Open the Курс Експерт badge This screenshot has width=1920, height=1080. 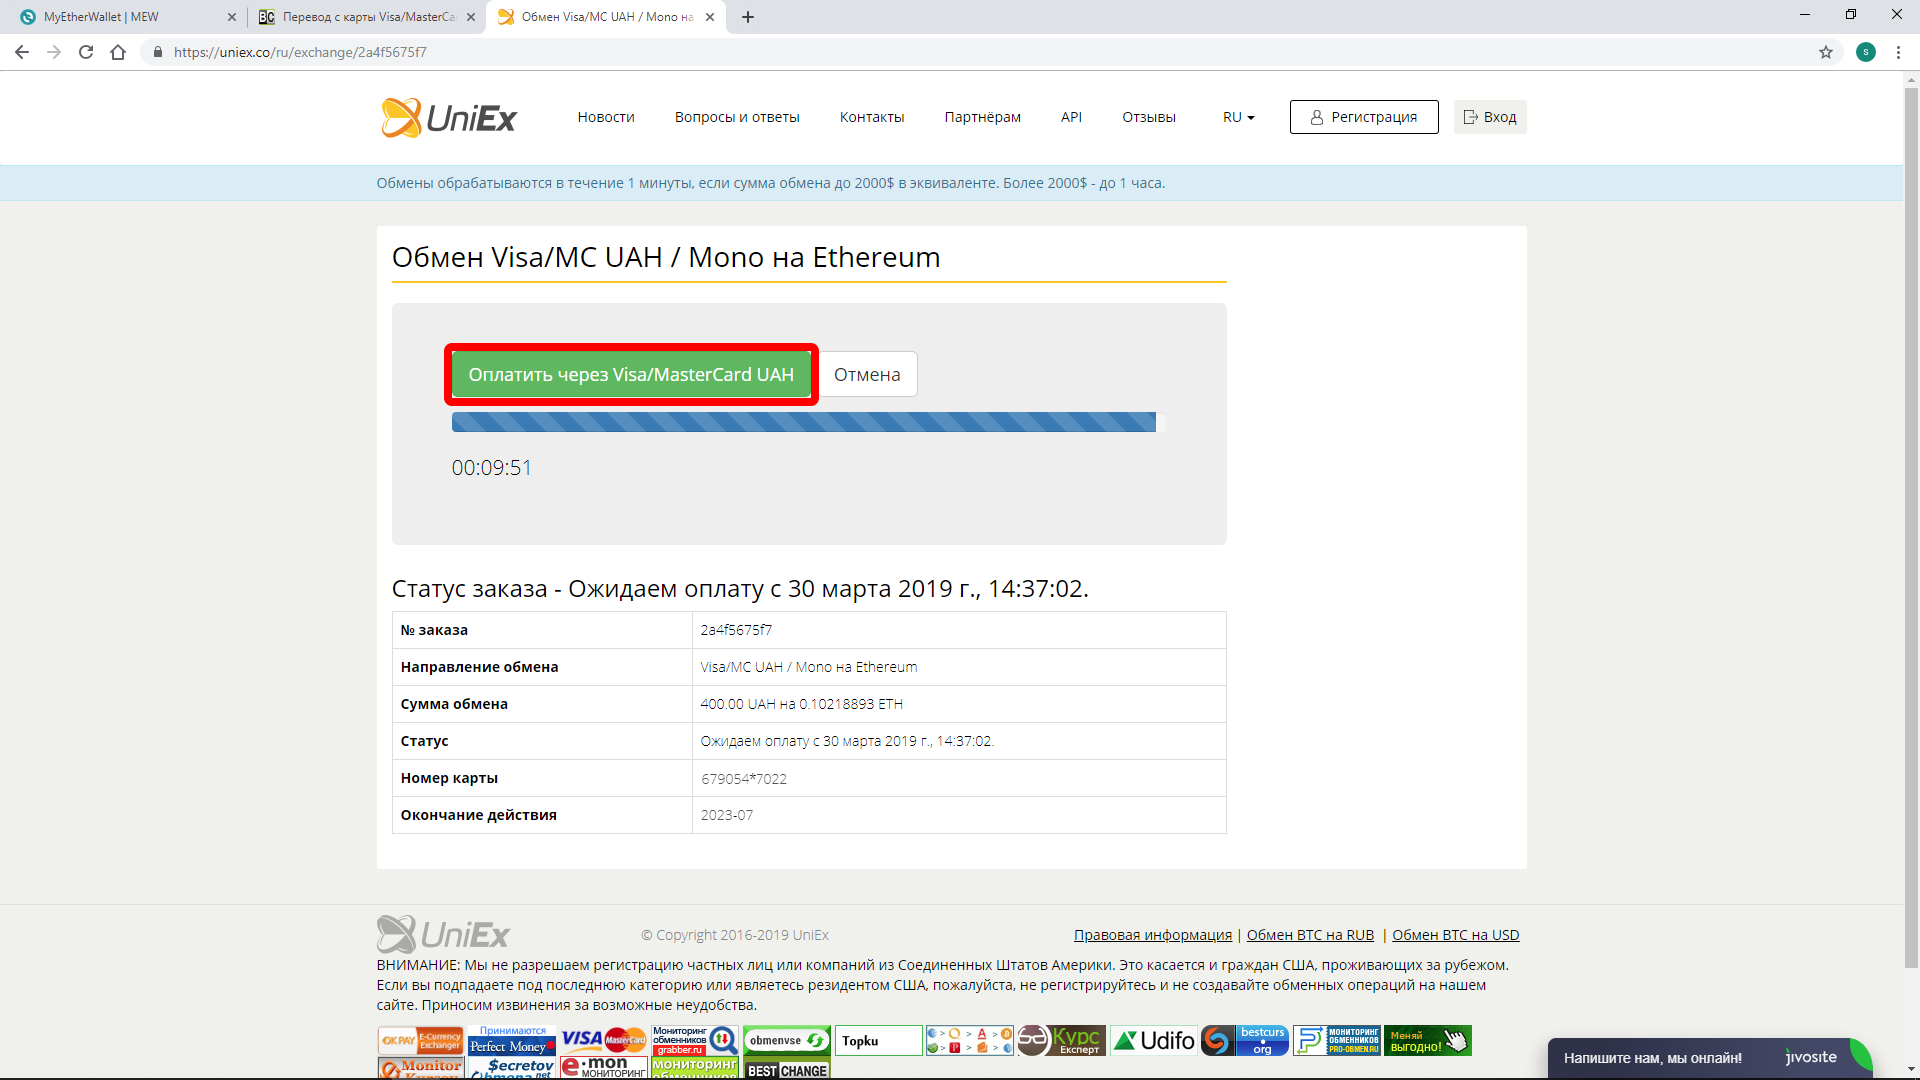point(1061,1041)
